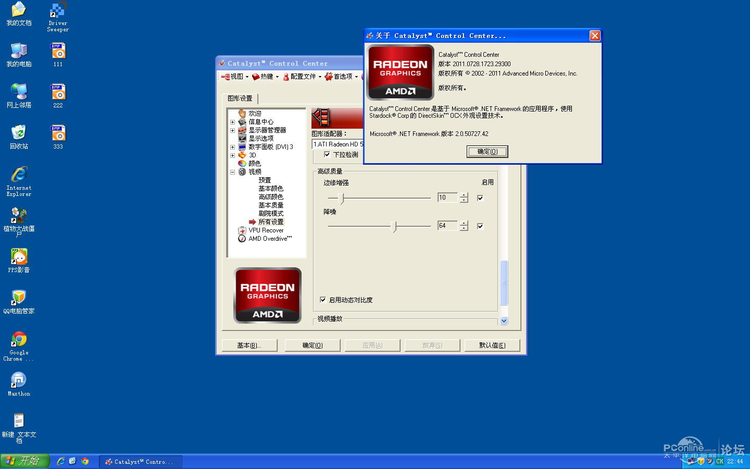Click the 开始 Start button
Image resolution: width=750 pixels, height=469 pixels.
[x=24, y=461]
